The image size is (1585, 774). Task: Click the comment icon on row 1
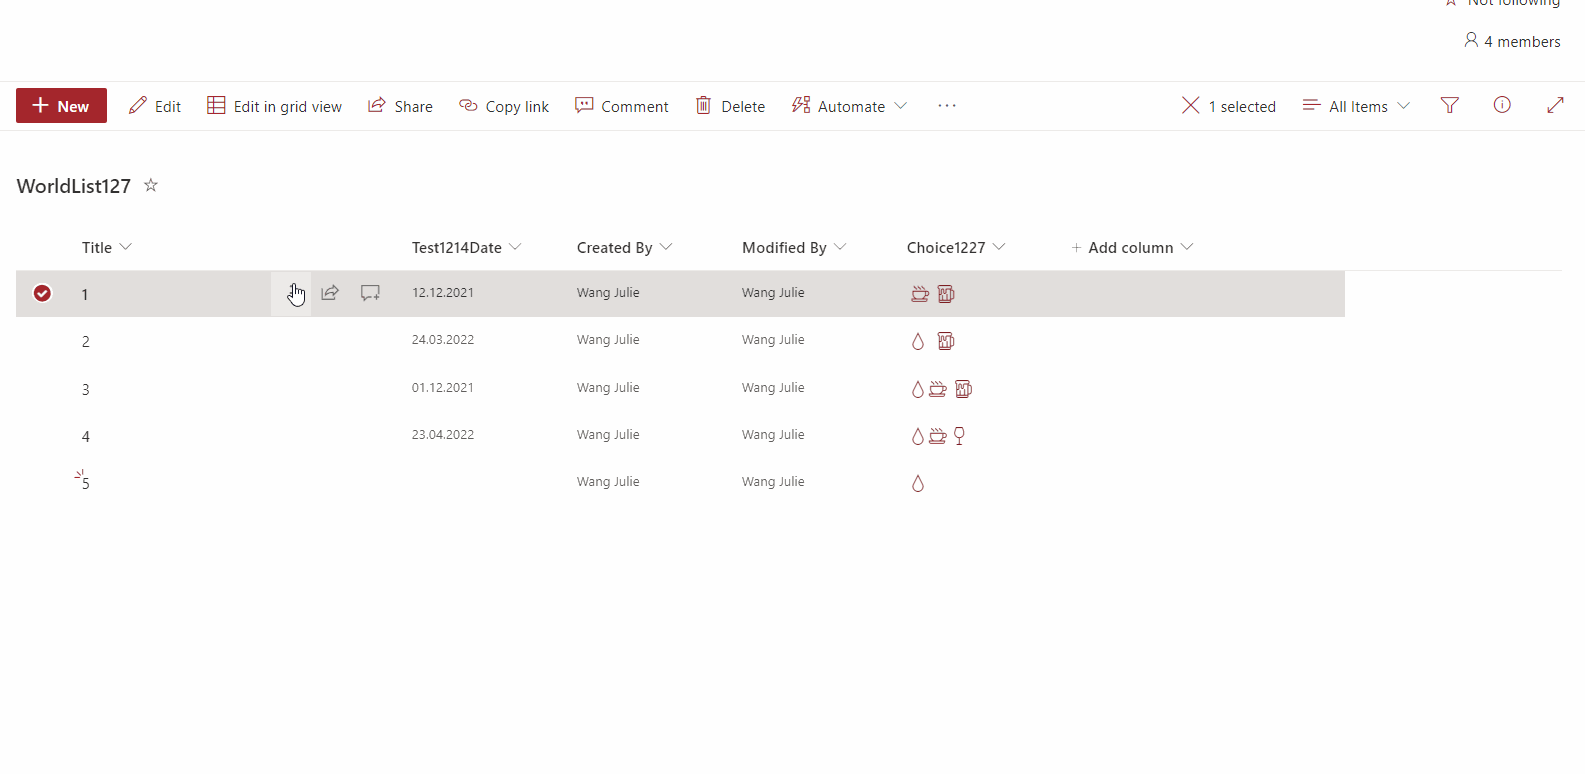(370, 293)
